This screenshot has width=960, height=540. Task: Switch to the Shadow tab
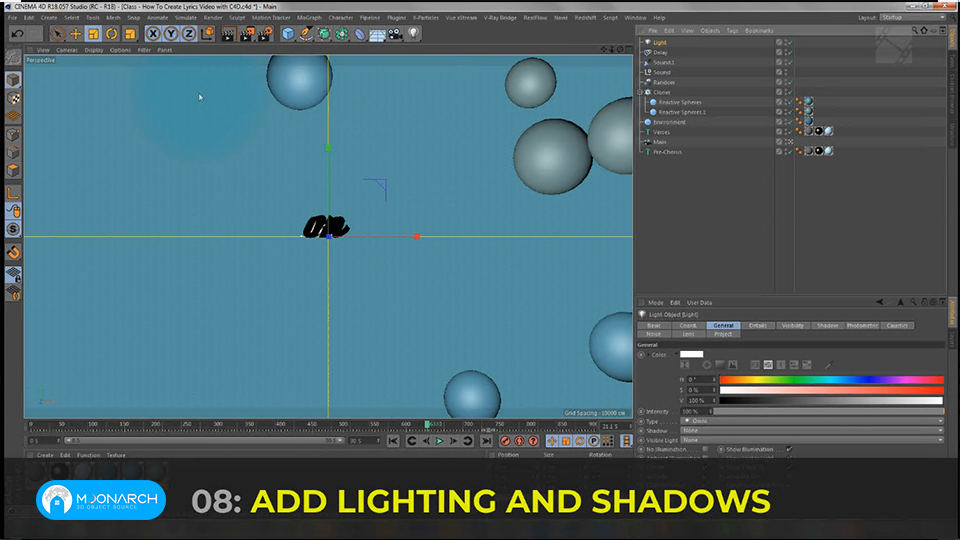(827, 326)
